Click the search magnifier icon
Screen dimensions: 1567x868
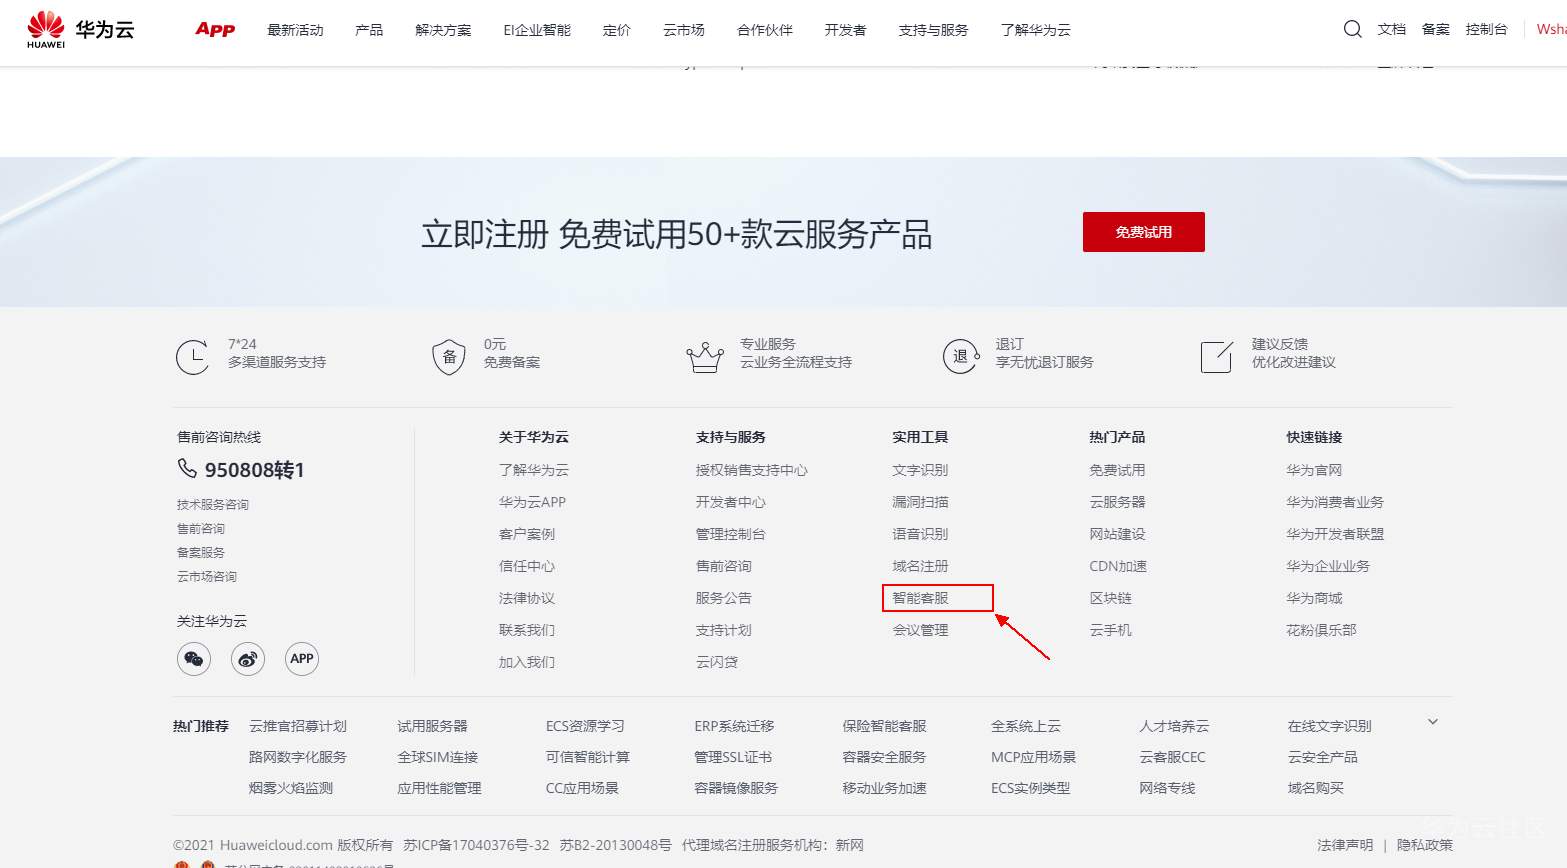pos(1352,29)
